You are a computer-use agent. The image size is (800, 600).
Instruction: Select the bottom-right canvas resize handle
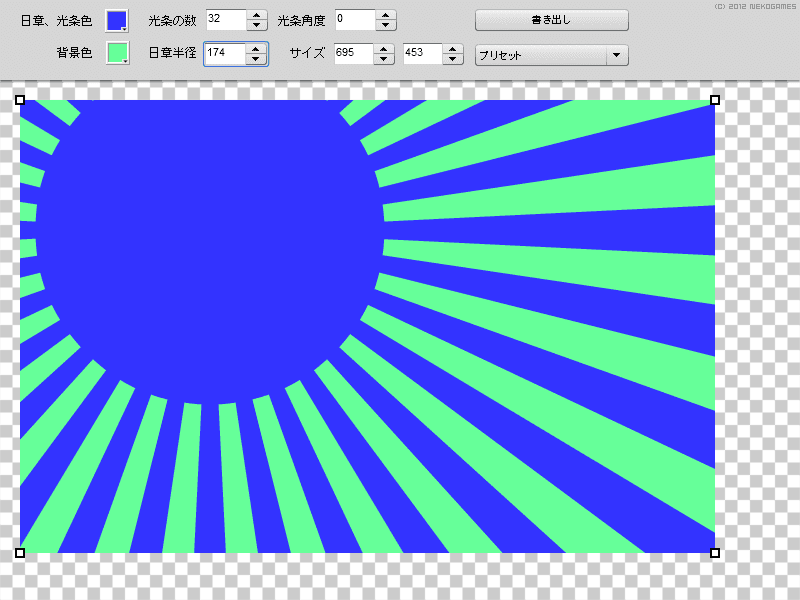tap(715, 553)
